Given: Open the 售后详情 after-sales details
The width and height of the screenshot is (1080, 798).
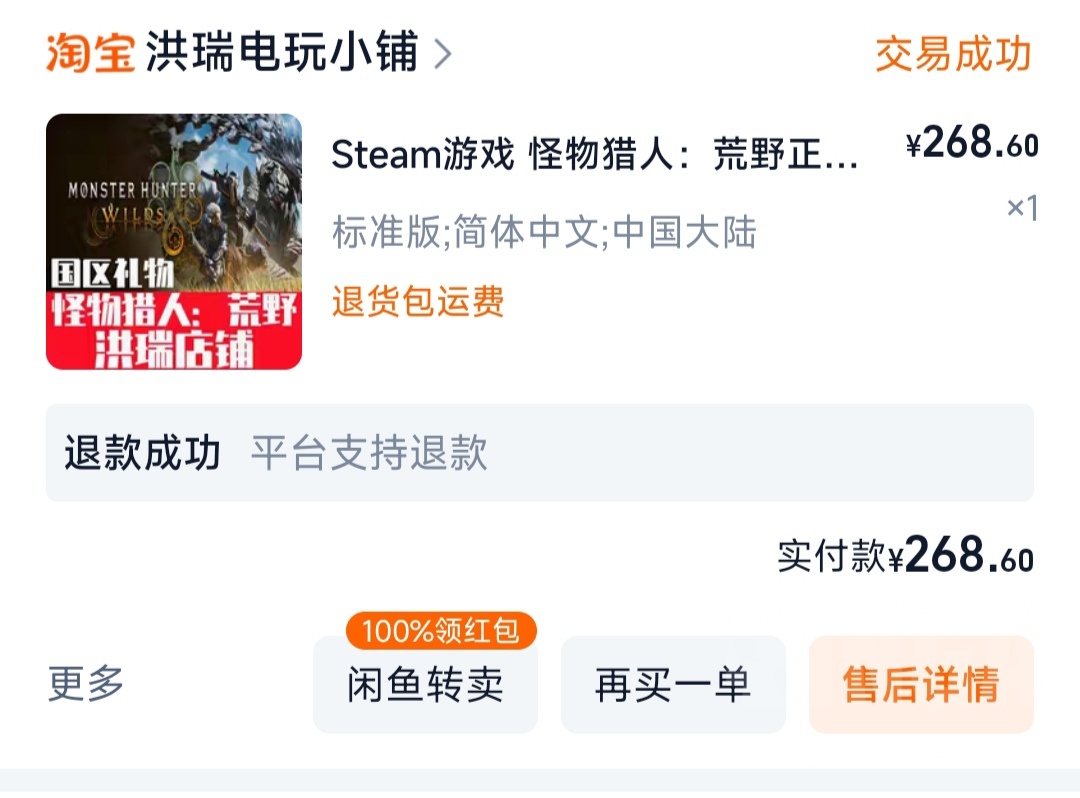Looking at the screenshot, I should coord(920,685).
